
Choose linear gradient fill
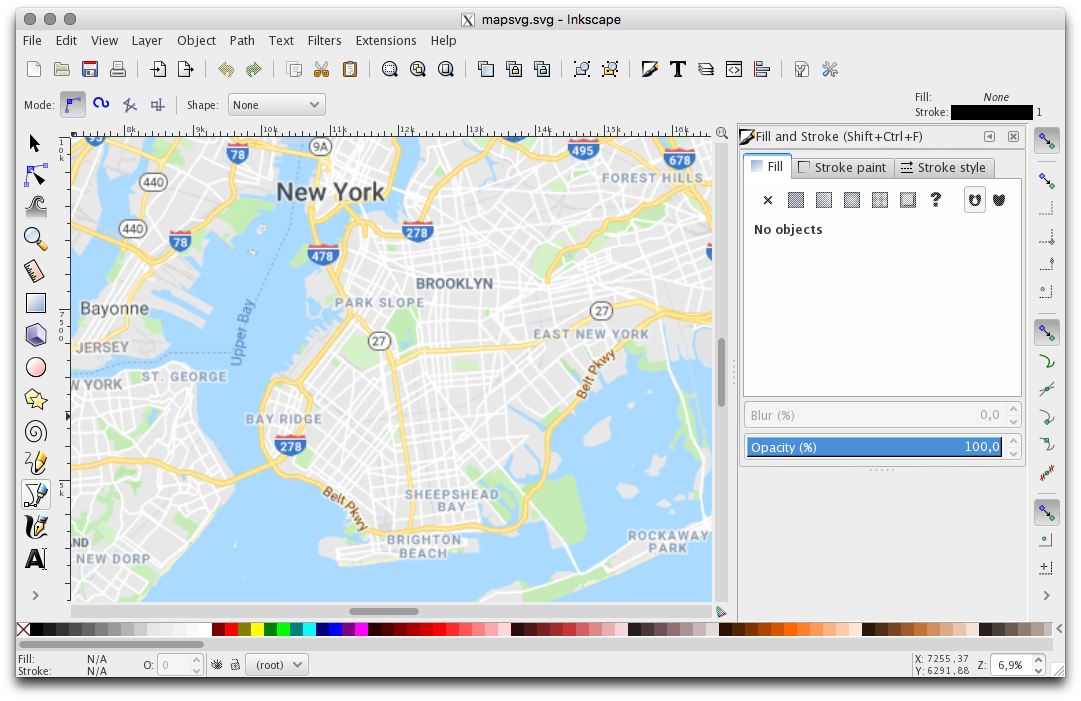pyautogui.click(x=823, y=200)
